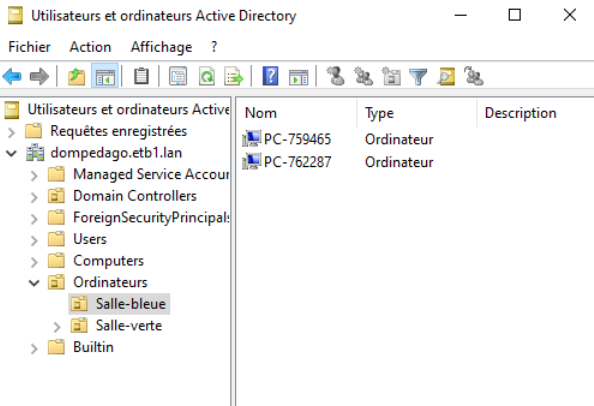Viewport: 594px width, 406px height.
Task: Expand the Builtin container
Action: [34, 348]
